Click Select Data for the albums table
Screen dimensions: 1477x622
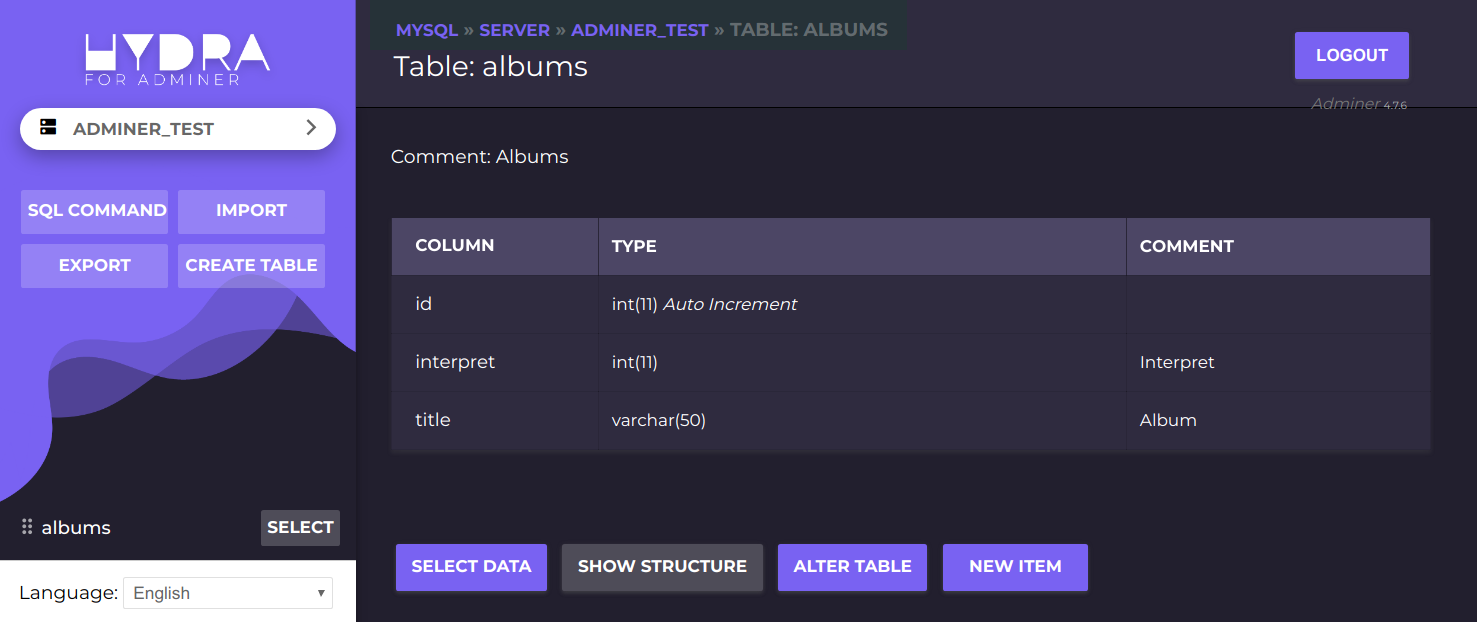coord(471,567)
